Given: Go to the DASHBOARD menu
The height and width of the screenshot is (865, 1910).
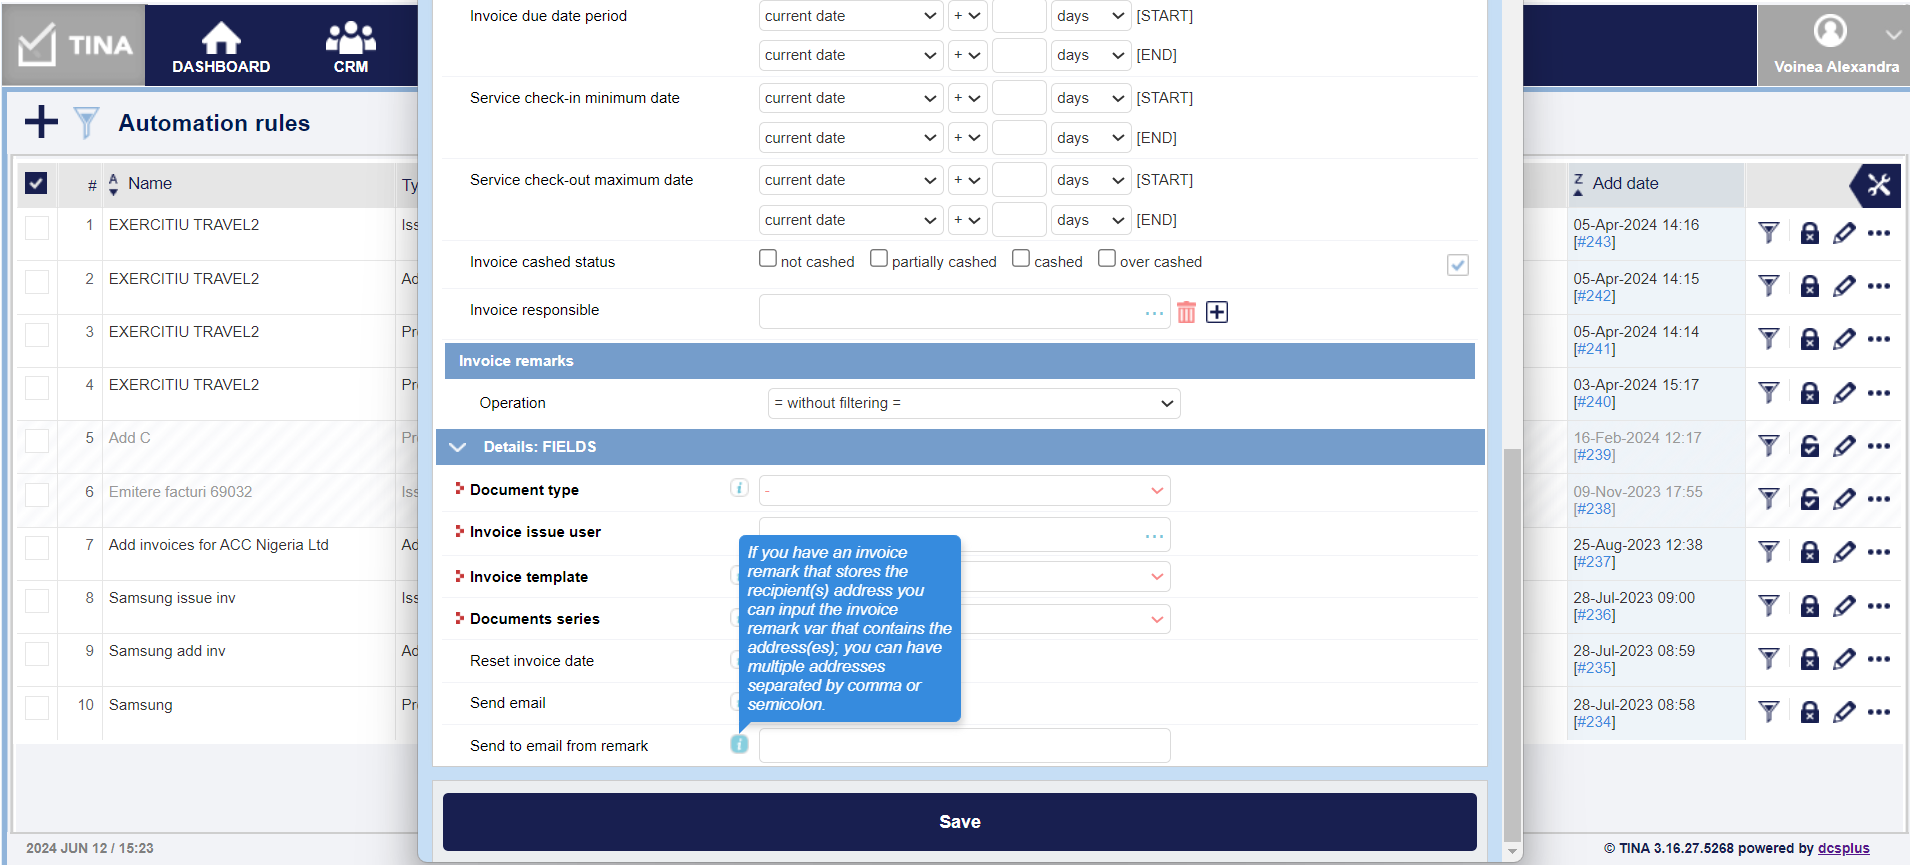Looking at the screenshot, I should [x=221, y=47].
